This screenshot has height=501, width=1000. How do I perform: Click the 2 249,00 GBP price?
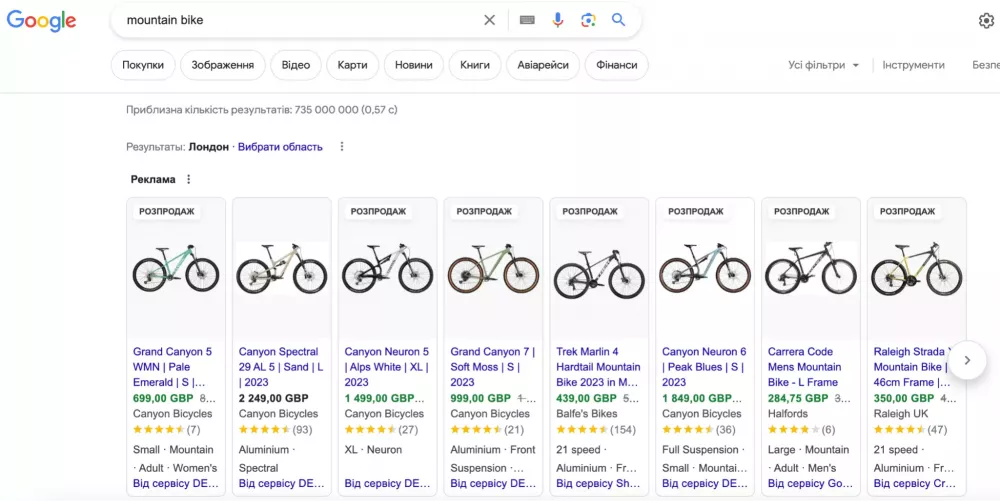pos(274,398)
